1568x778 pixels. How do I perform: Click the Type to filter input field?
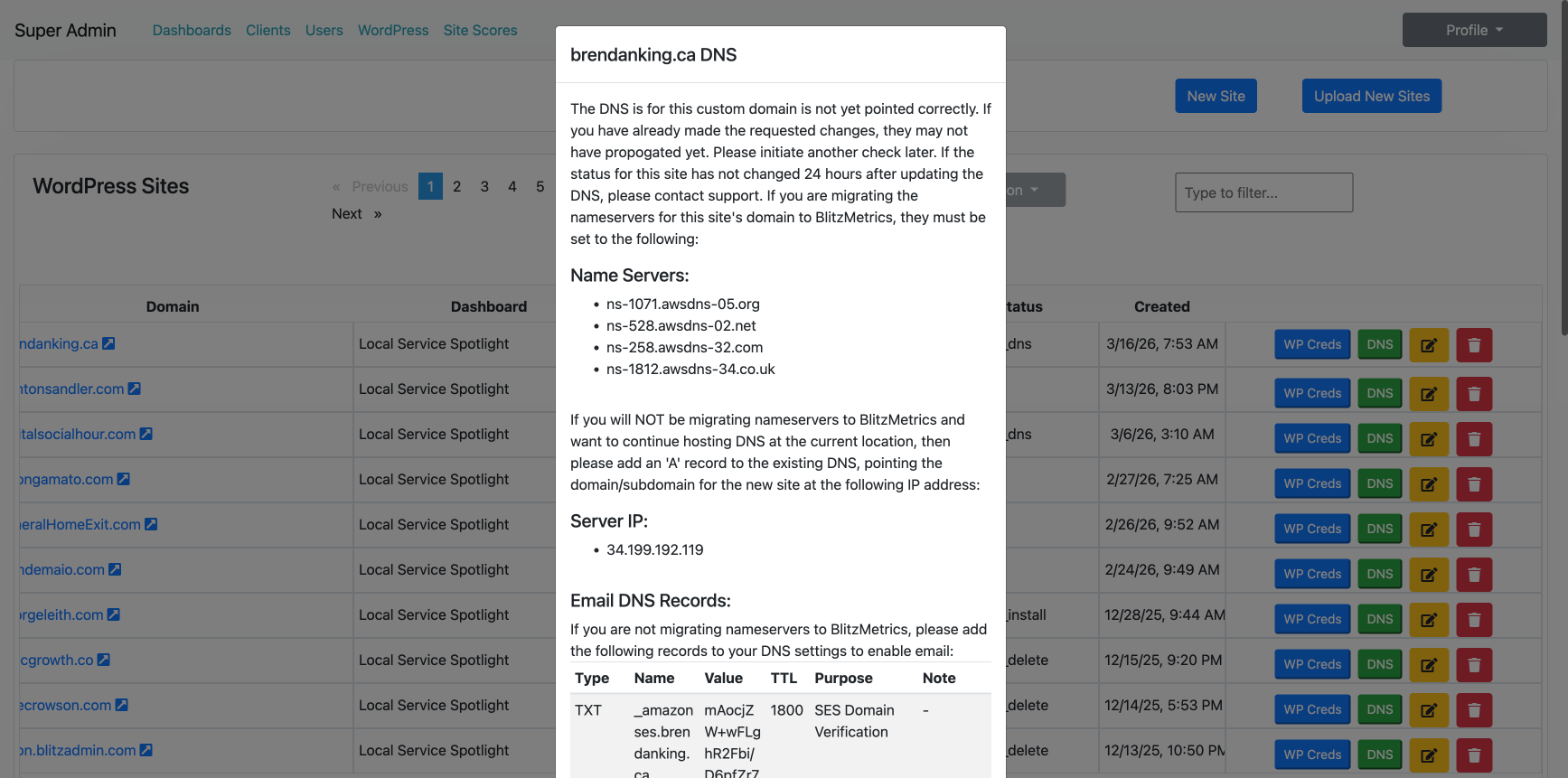pos(1263,192)
